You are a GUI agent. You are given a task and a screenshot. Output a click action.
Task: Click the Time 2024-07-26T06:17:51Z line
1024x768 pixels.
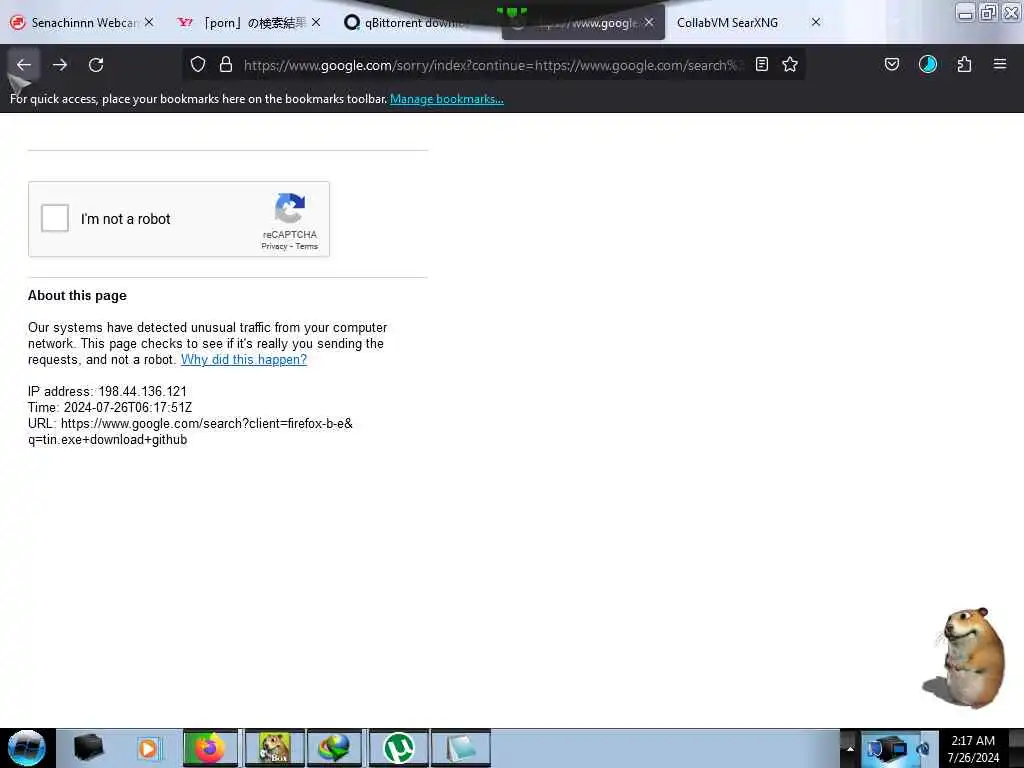click(110, 408)
